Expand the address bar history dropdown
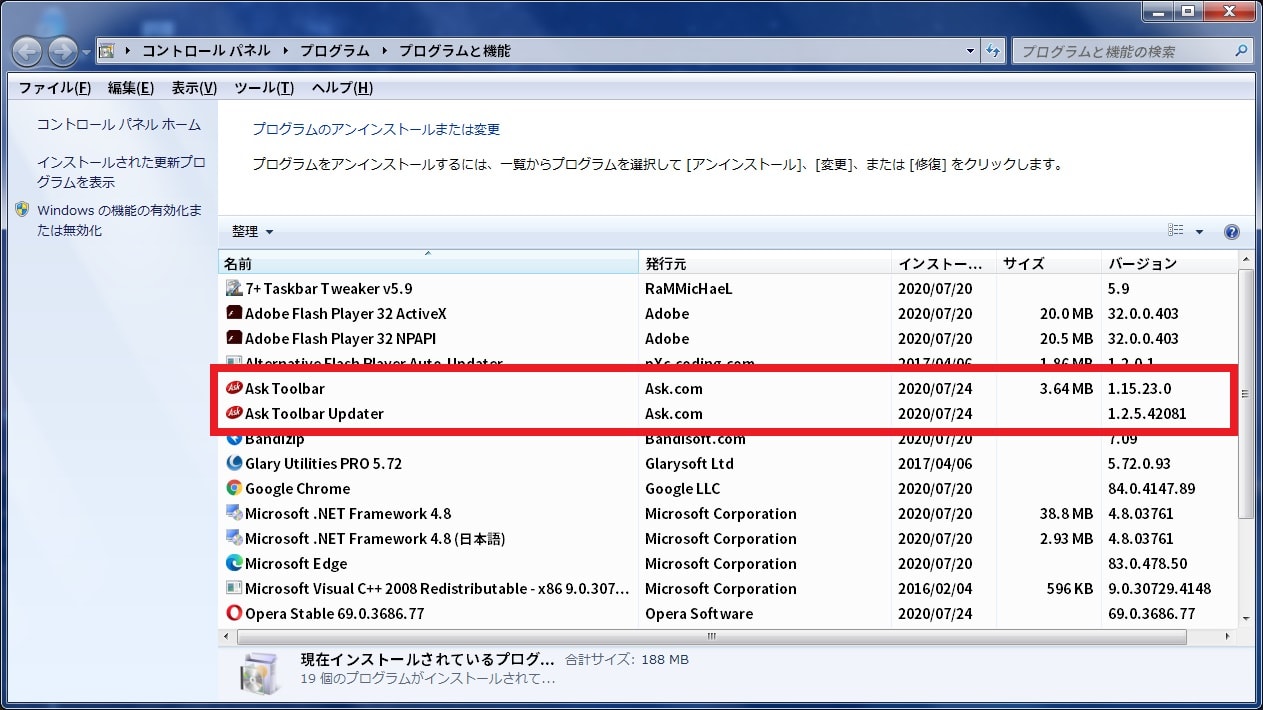Image resolution: width=1263 pixels, height=710 pixels. [x=971, y=51]
